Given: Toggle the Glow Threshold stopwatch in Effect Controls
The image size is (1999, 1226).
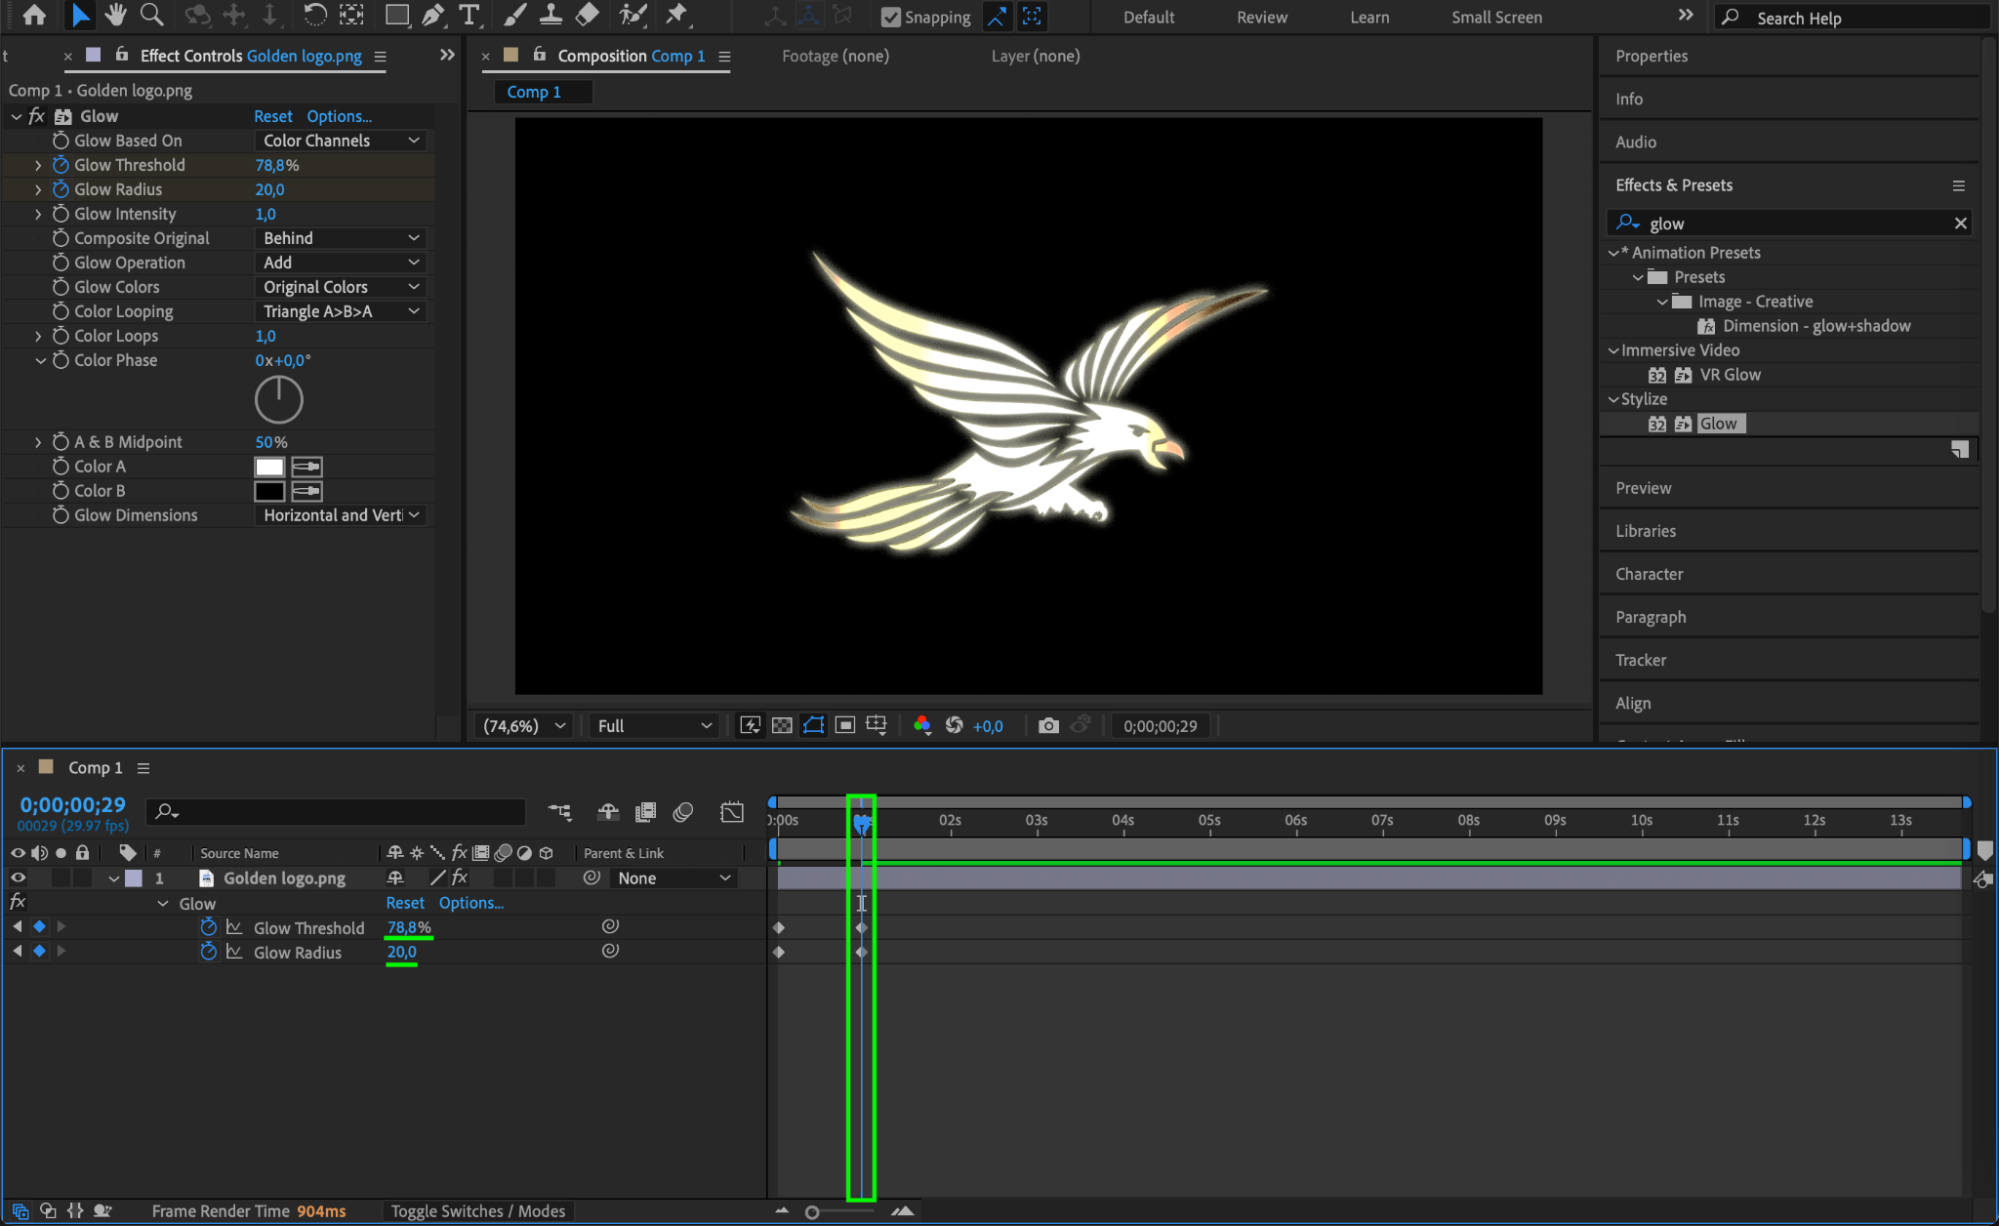Looking at the screenshot, I should (61, 165).
